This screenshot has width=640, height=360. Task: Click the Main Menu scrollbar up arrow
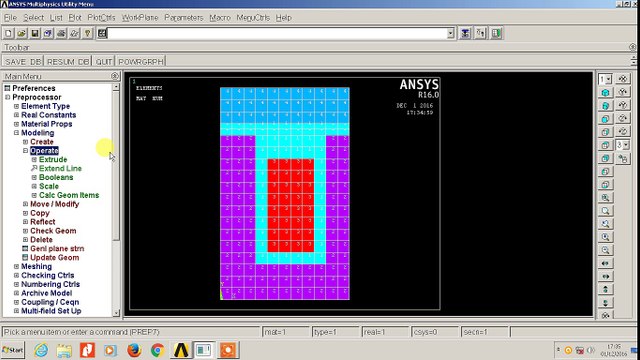tap(116, 87)
